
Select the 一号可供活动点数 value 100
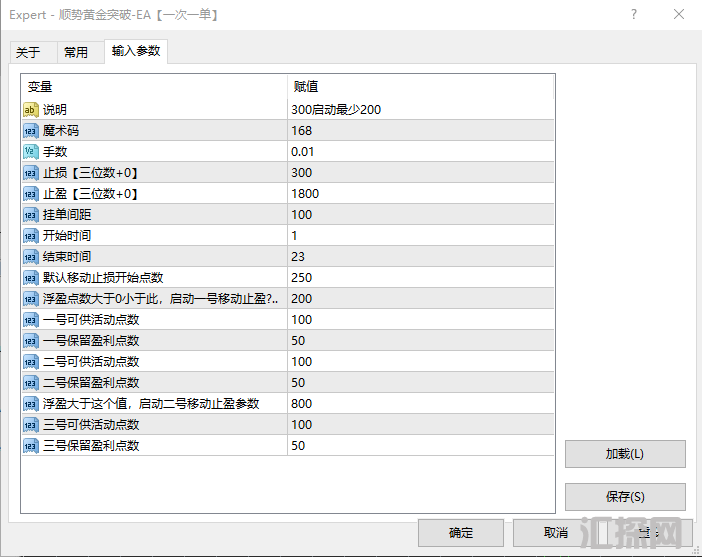pos(420,320)
